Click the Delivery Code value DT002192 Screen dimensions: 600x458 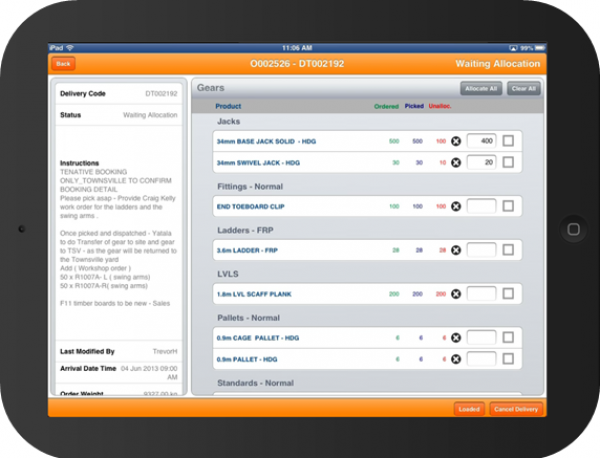click(x=161, y=94)
